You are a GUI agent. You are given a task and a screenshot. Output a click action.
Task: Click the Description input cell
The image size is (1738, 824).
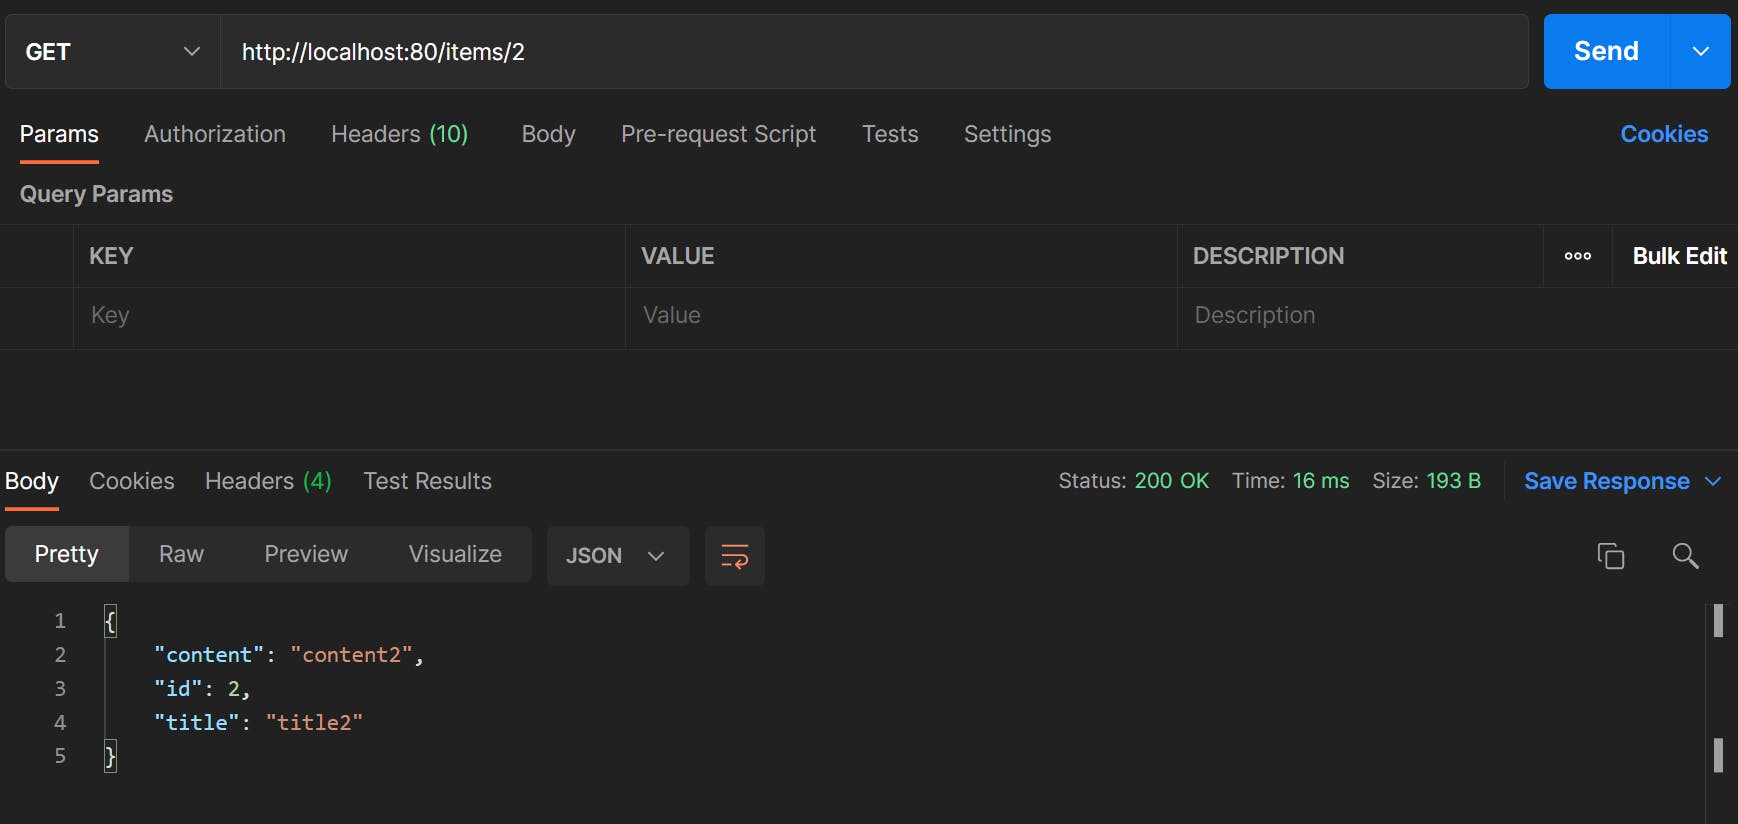(1457, 316)
